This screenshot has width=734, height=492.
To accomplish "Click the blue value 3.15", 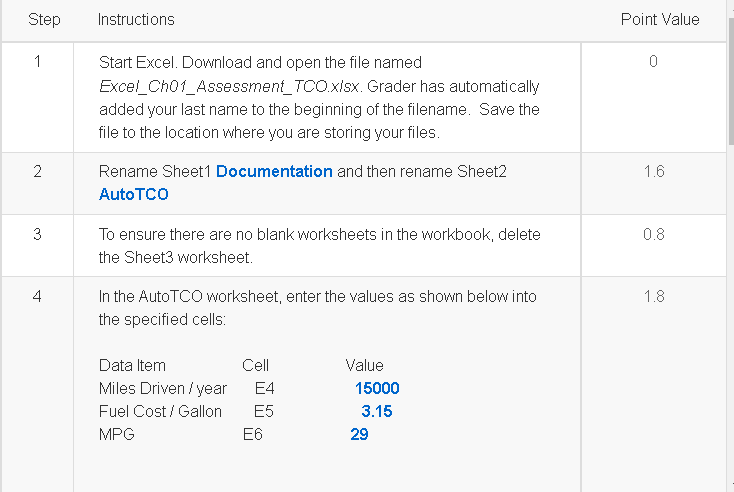I will point(376,411).
